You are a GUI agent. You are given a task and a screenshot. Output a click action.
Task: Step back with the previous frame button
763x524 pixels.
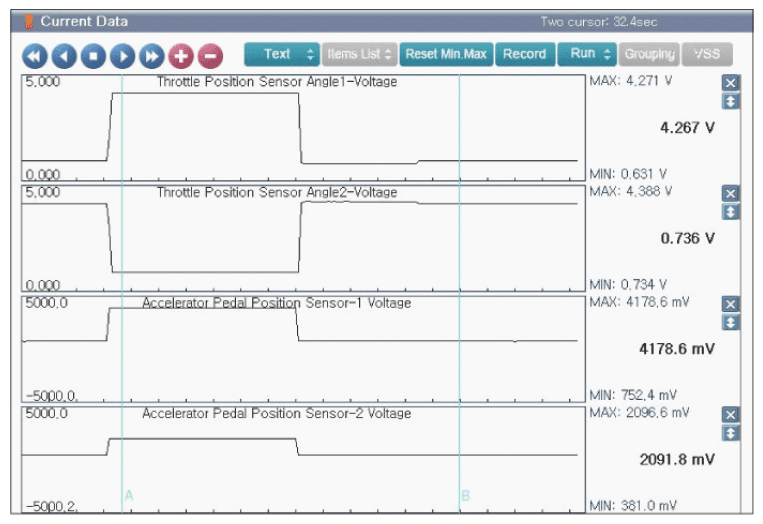click(64, 56)
